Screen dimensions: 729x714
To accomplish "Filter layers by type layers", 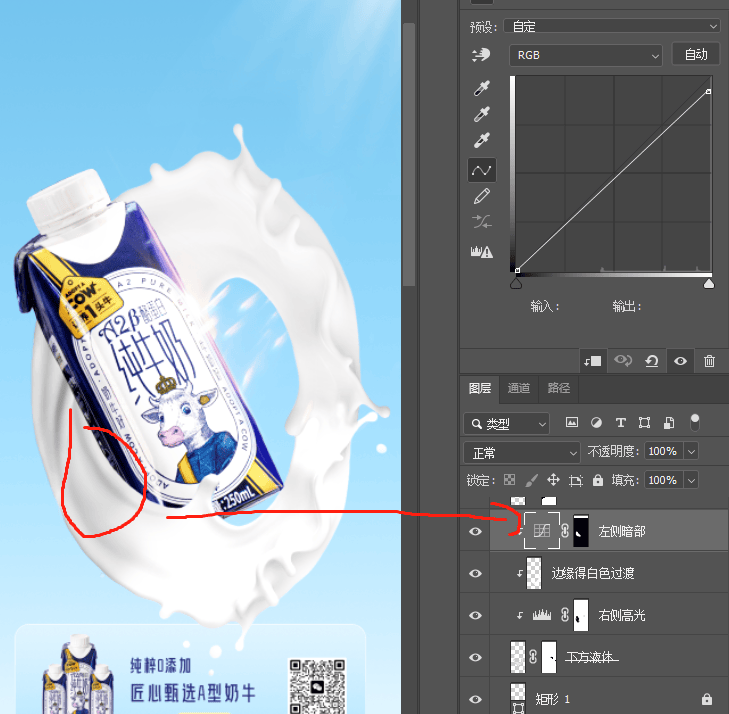I will tap(620, 423).
